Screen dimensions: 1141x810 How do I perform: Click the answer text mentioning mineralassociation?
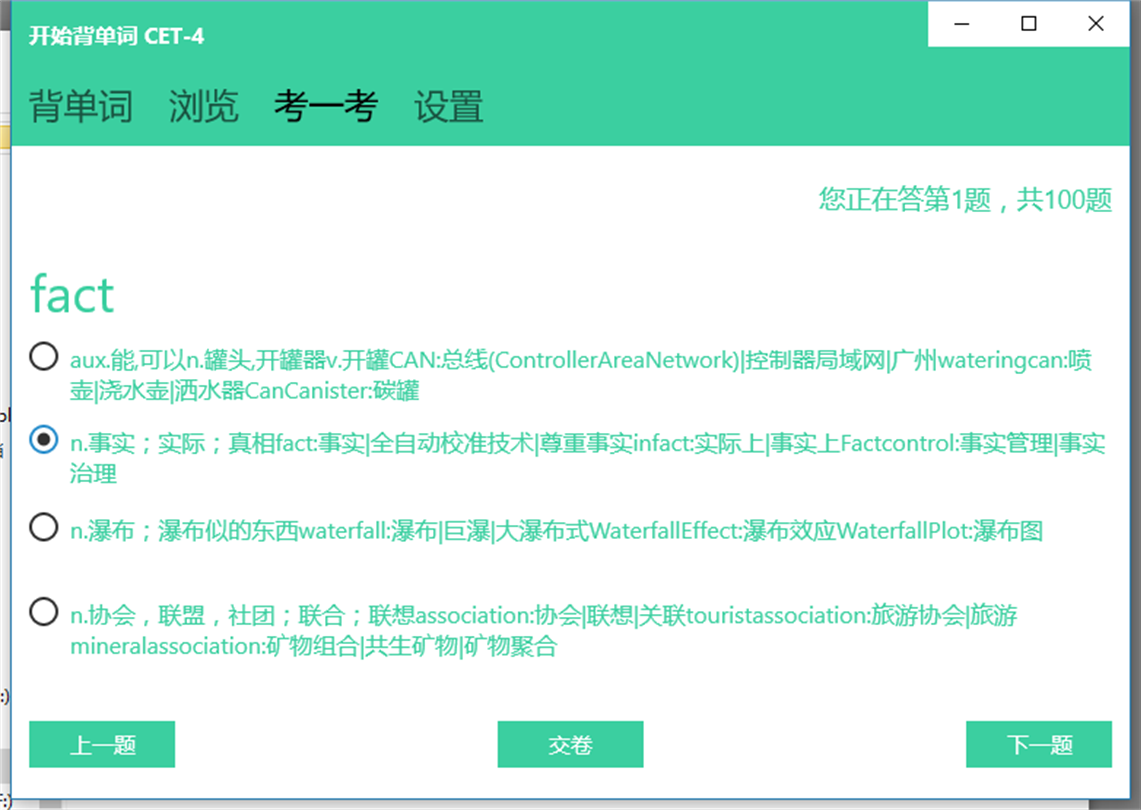click(x=544, y=630)
